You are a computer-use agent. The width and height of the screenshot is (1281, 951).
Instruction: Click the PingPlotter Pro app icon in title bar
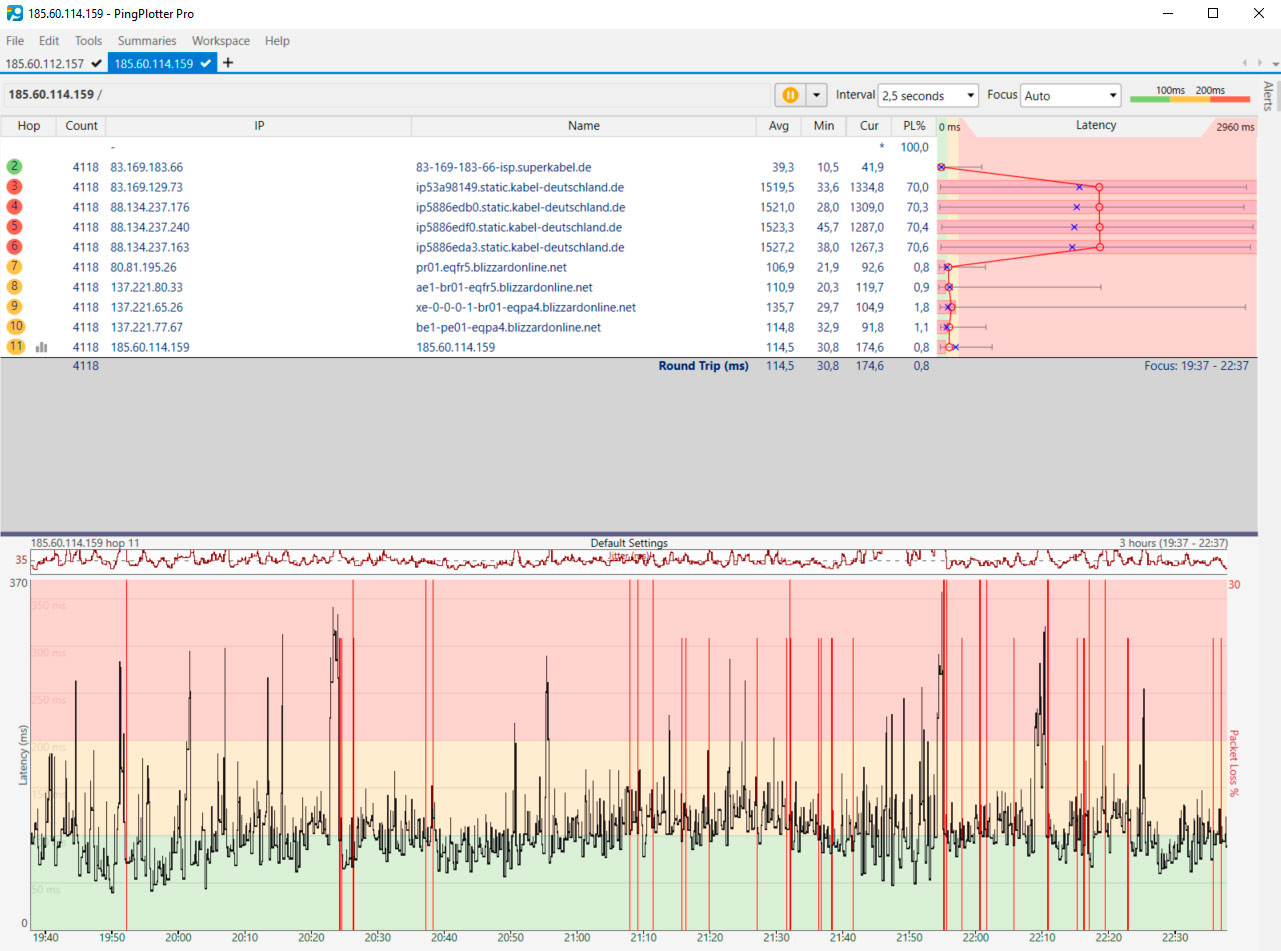(x=14, y=14)
